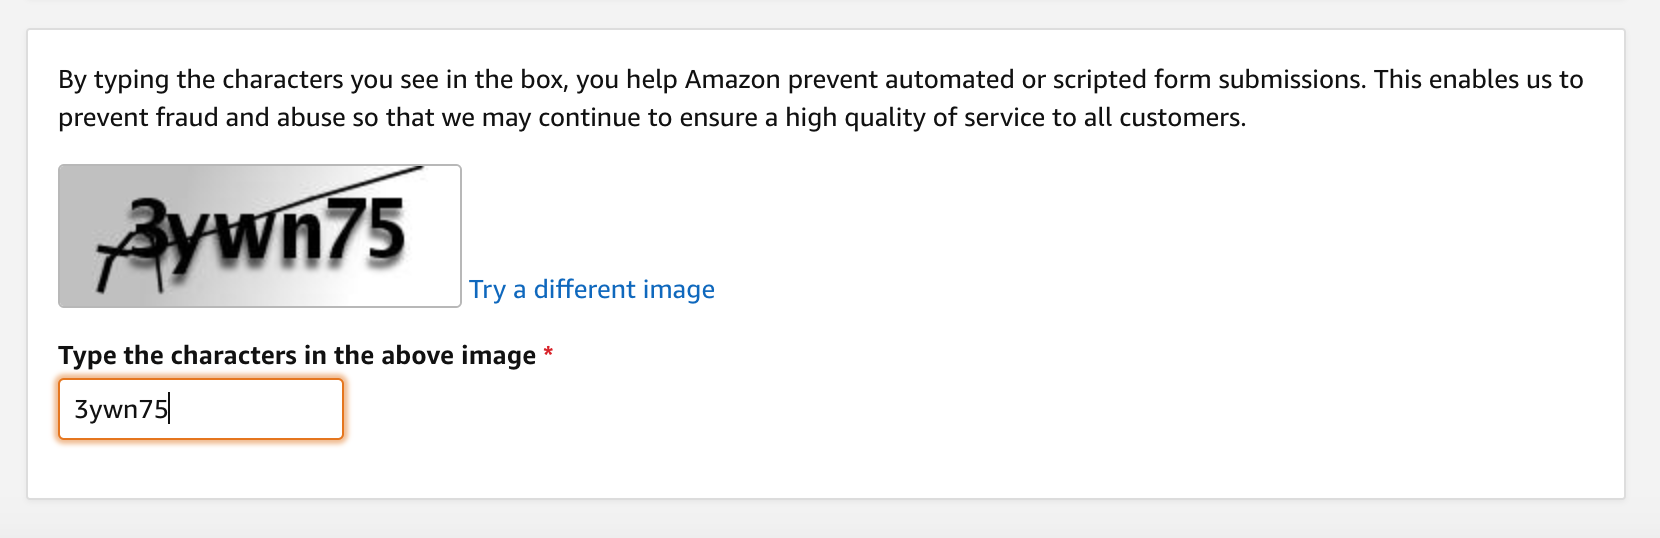Viewport: 1660px width, 538px height.
Task: Click the CAPTCHA image showing 3ywn75
Action: (260, 236)
